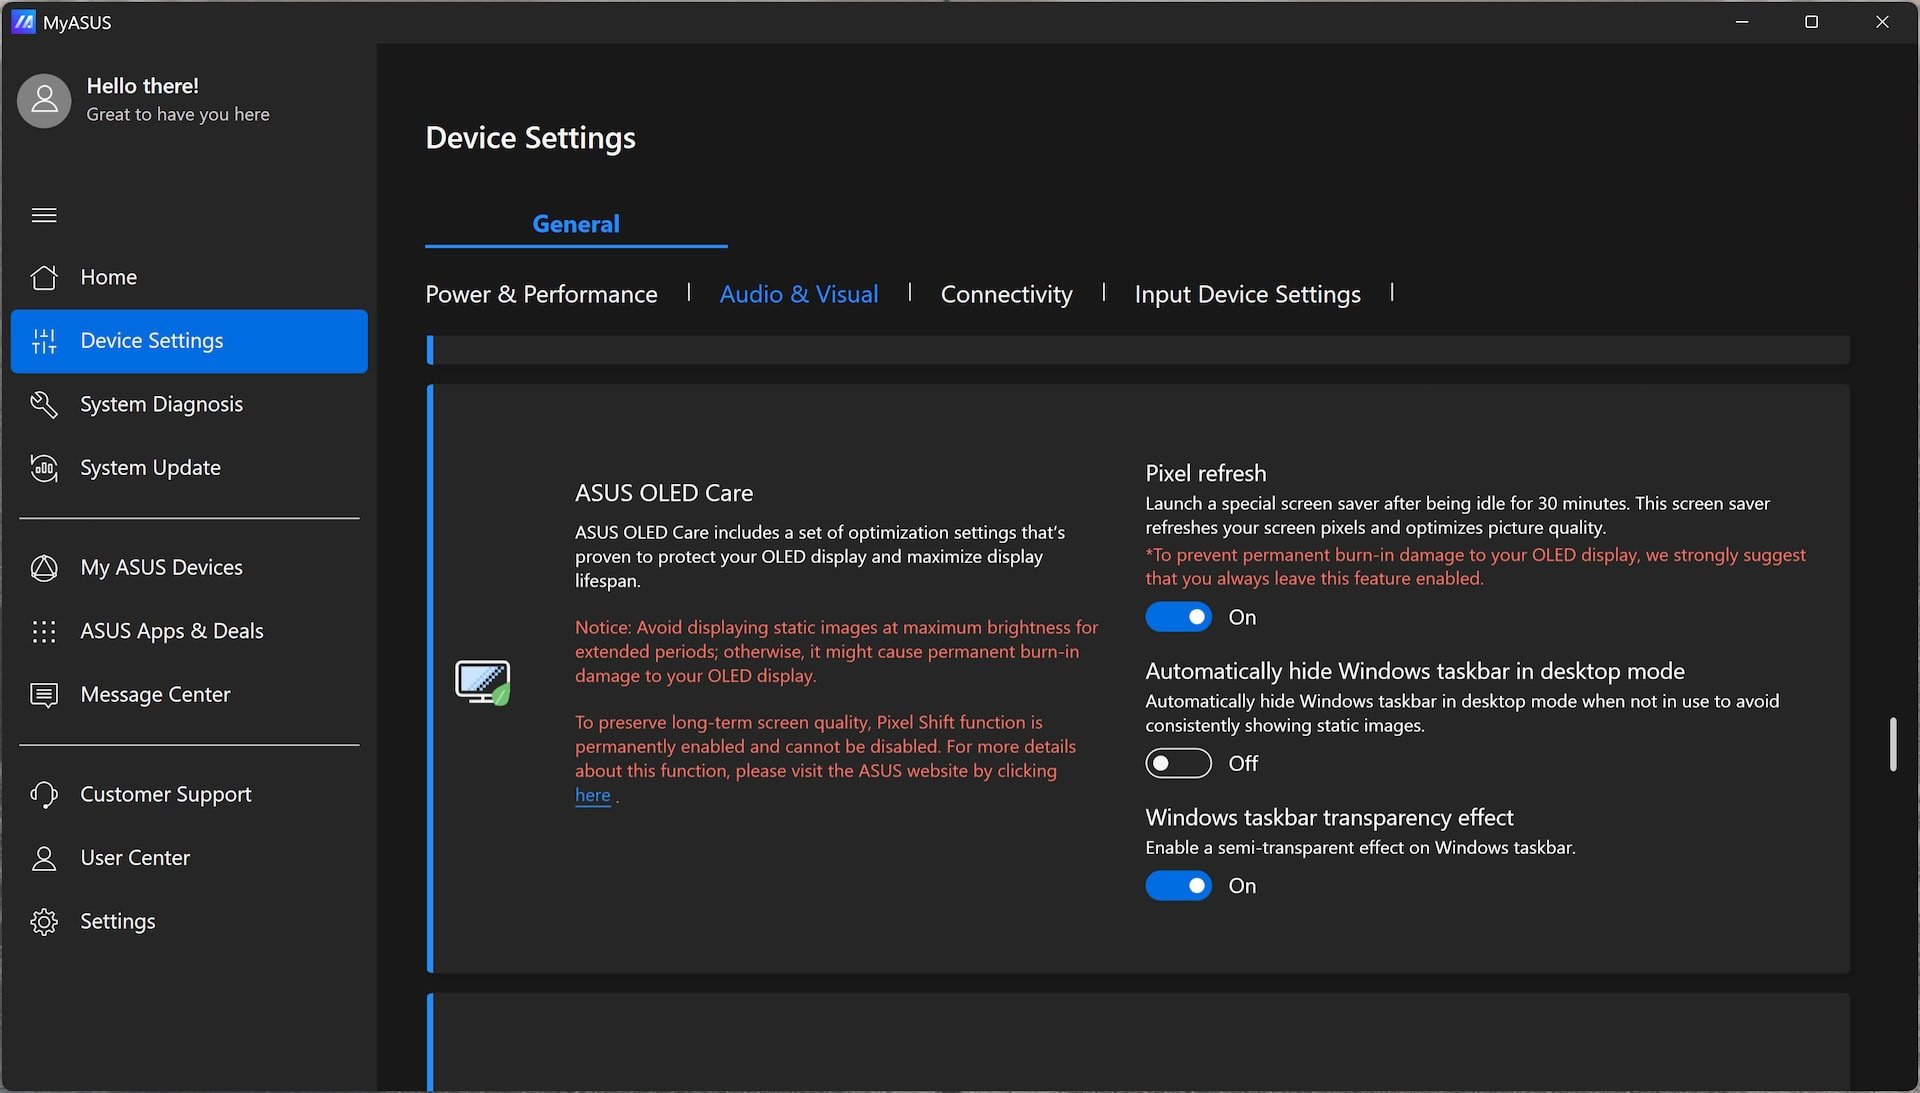Open Message Center icon

point(45,692)
